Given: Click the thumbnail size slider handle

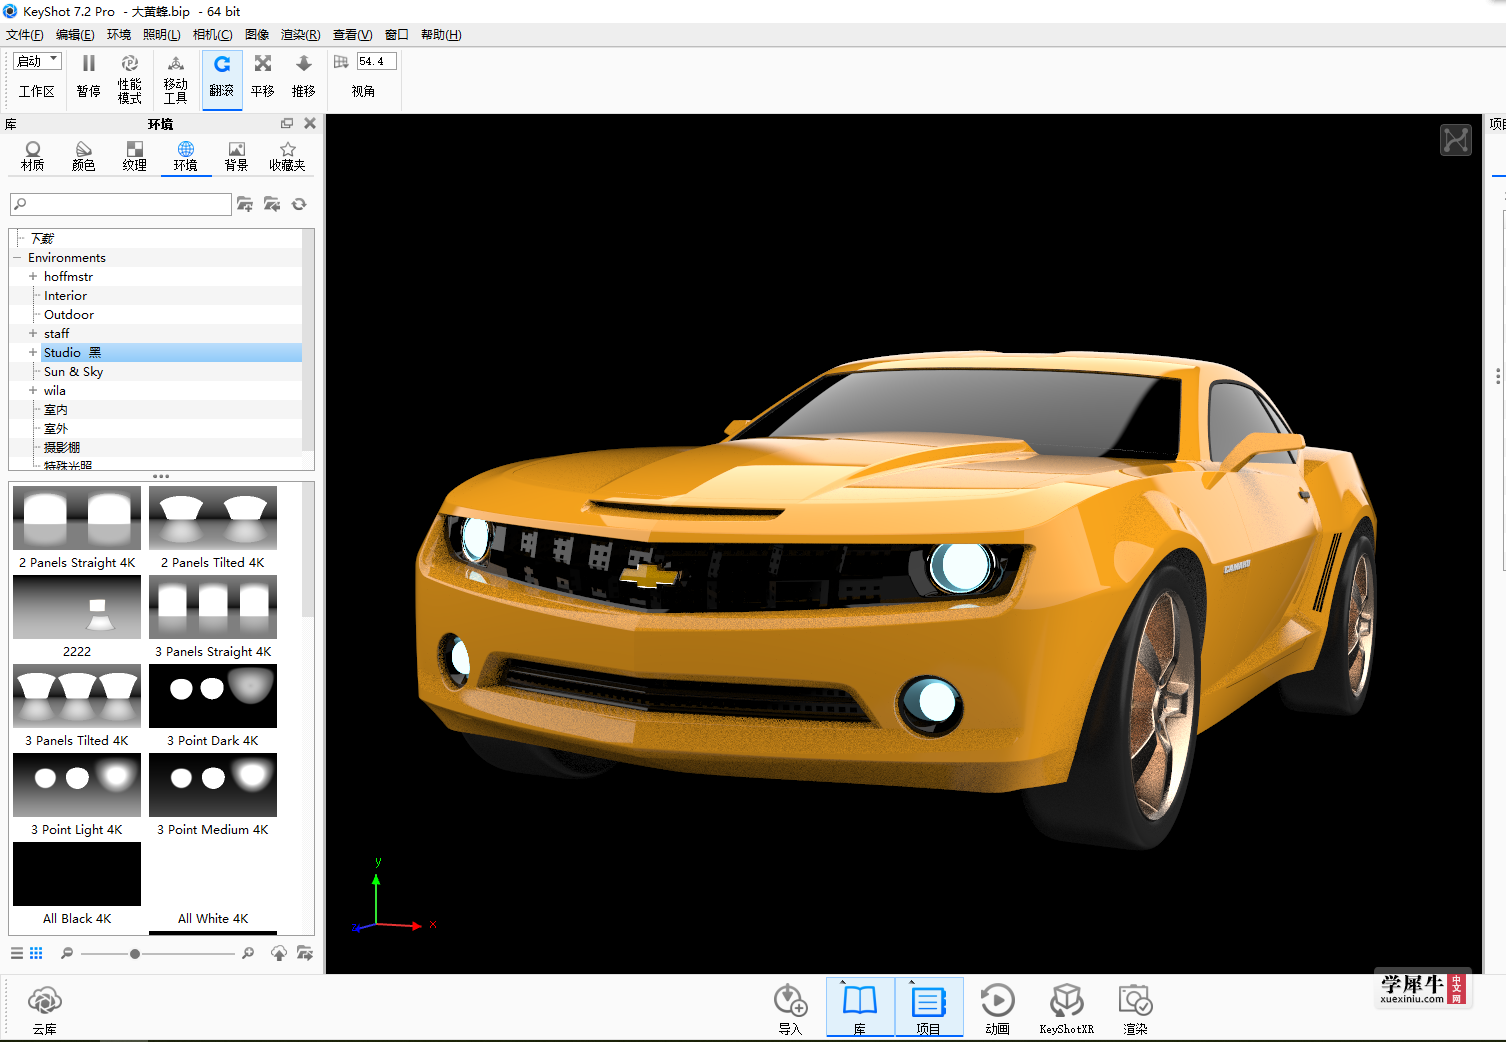Looking at the screenshot, I should click(135, 954).
